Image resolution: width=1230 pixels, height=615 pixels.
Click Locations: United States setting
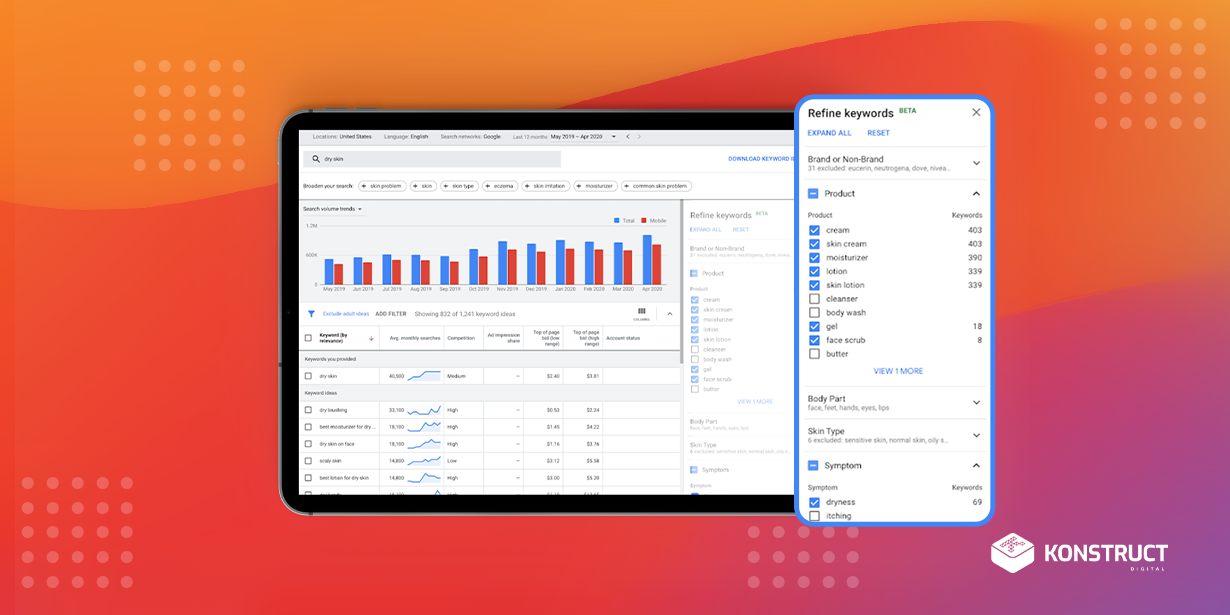click(x=342, y=136)
